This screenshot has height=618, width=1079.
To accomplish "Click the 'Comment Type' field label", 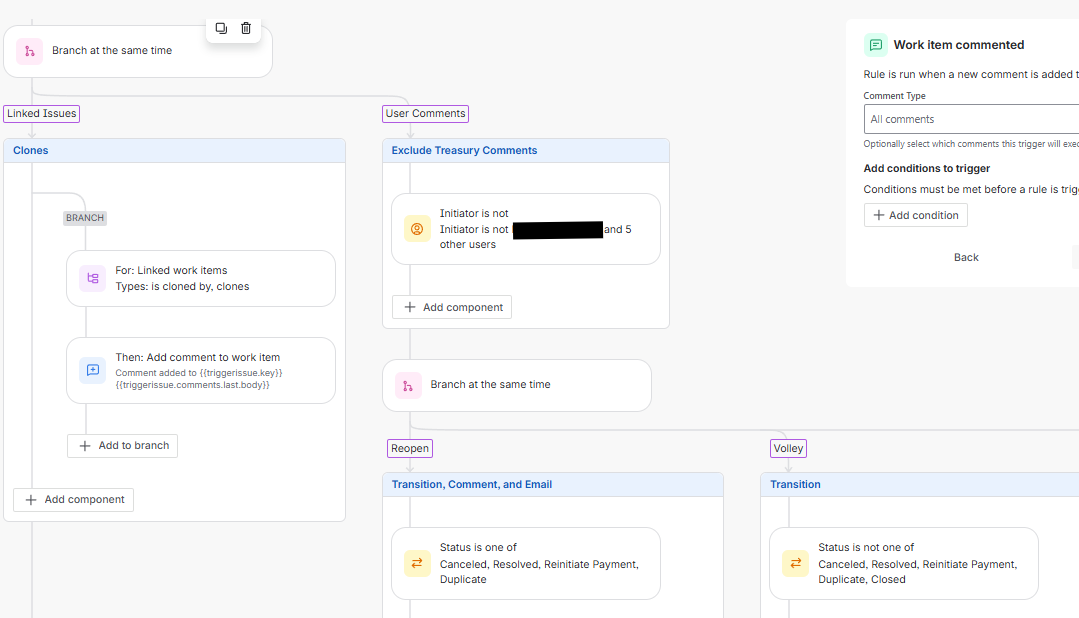I will [895, 96].
